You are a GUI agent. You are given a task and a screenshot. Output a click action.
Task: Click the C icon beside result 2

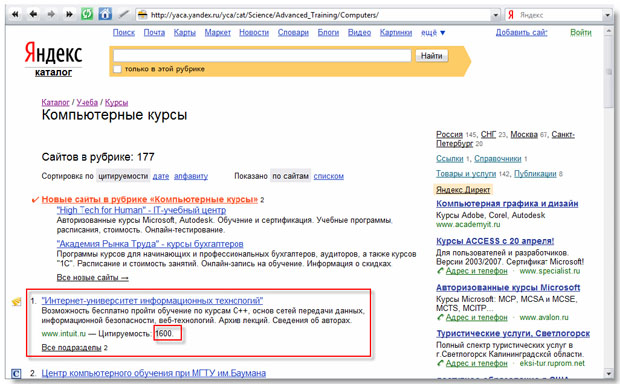pyautogui.click(x=16, y=373)
